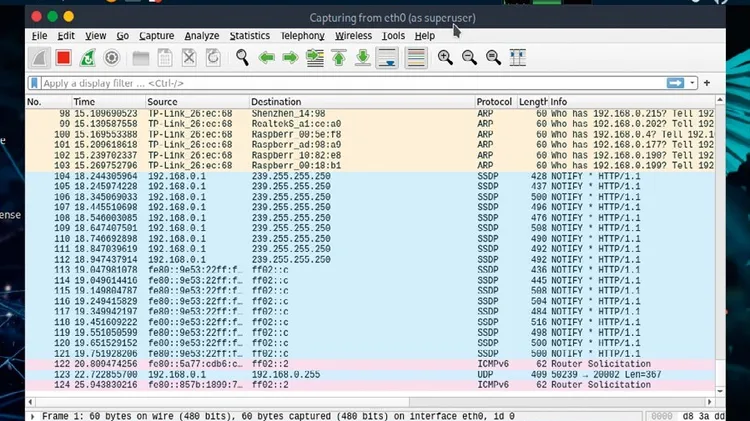Open Find a packet magnifier
750x421 pixels.
click(242, 58)
